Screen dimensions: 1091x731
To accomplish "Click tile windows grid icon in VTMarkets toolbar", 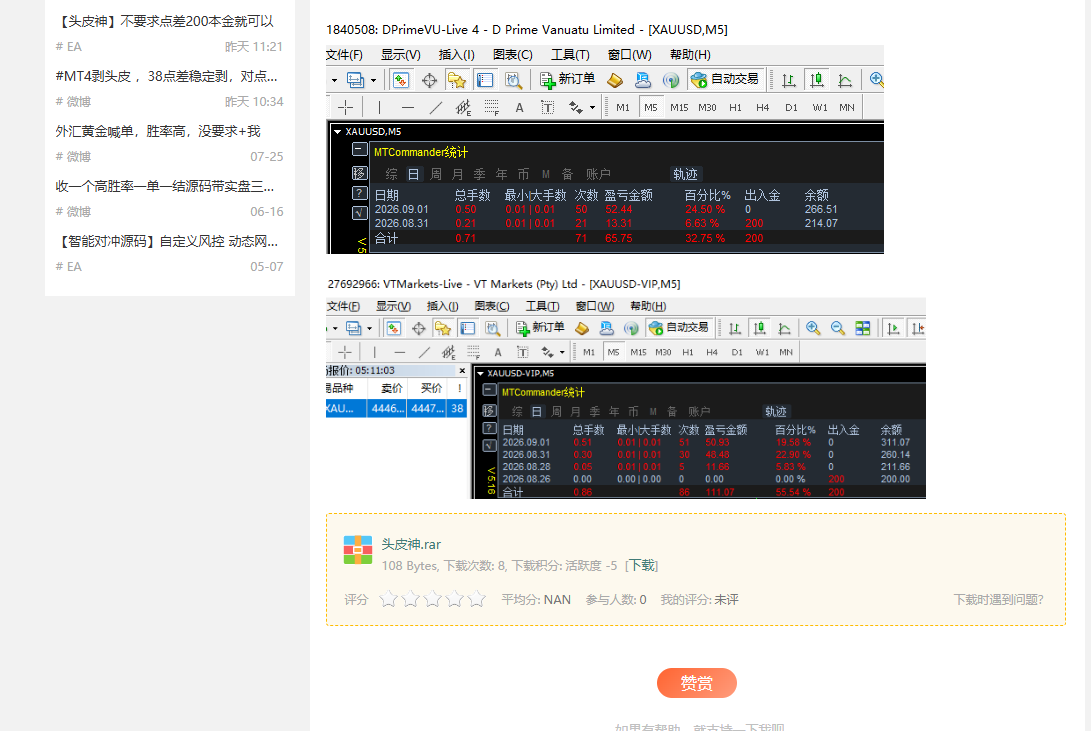I will pyautogui.click(x=863, y=328).
